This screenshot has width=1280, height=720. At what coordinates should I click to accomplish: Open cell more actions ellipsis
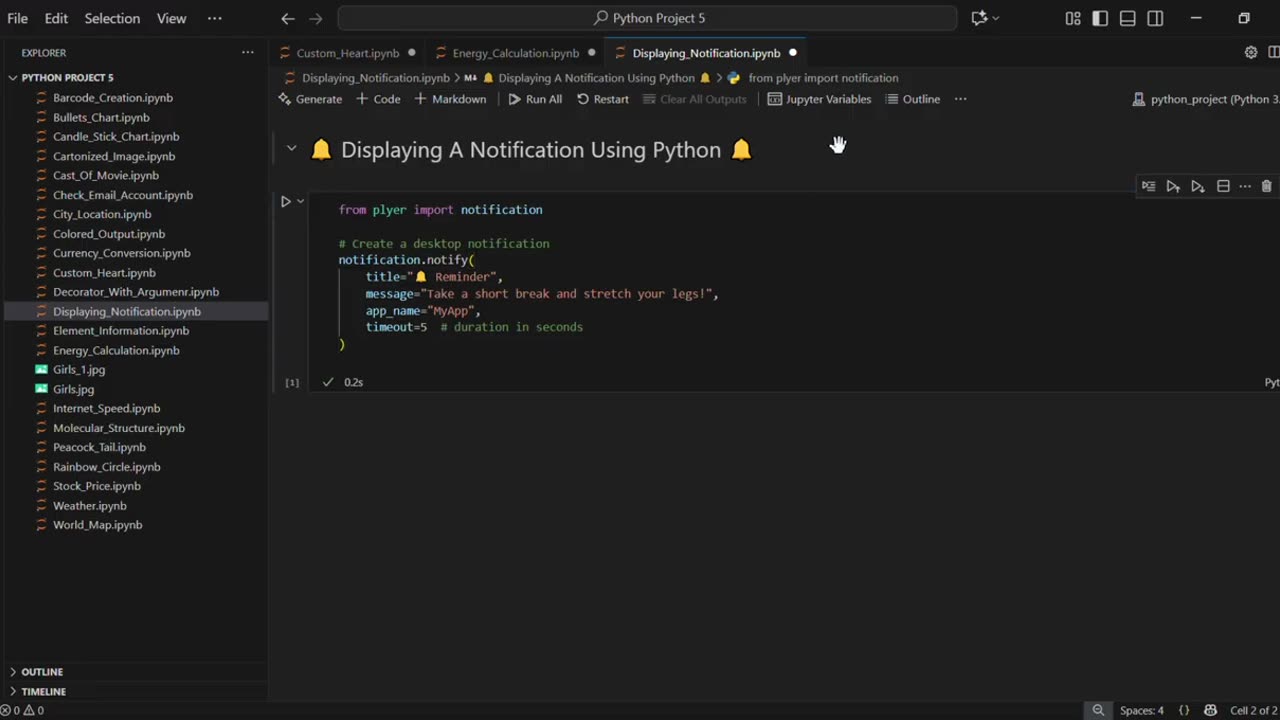tap(1245, 186)
